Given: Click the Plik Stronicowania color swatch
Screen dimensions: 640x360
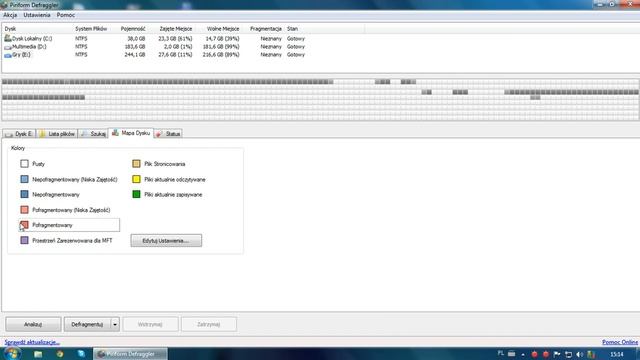Looking at the screenshot, I should (x=136, y=164).
